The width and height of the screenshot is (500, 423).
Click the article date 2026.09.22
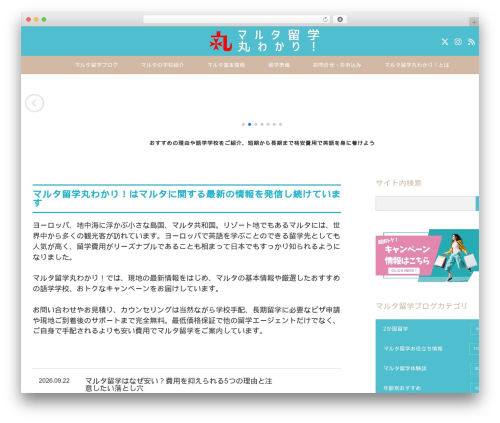(54, 381)
